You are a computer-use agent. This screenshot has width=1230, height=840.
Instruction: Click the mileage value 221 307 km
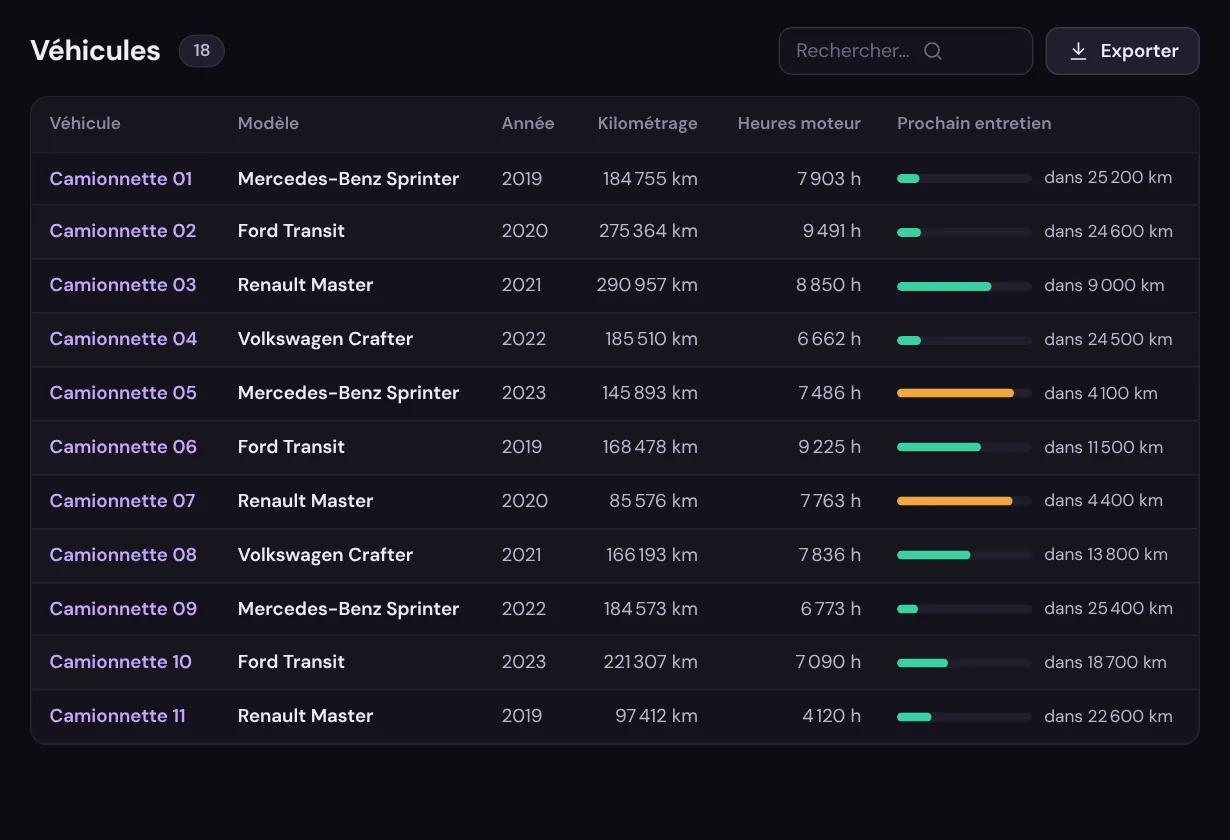(650, 662)
